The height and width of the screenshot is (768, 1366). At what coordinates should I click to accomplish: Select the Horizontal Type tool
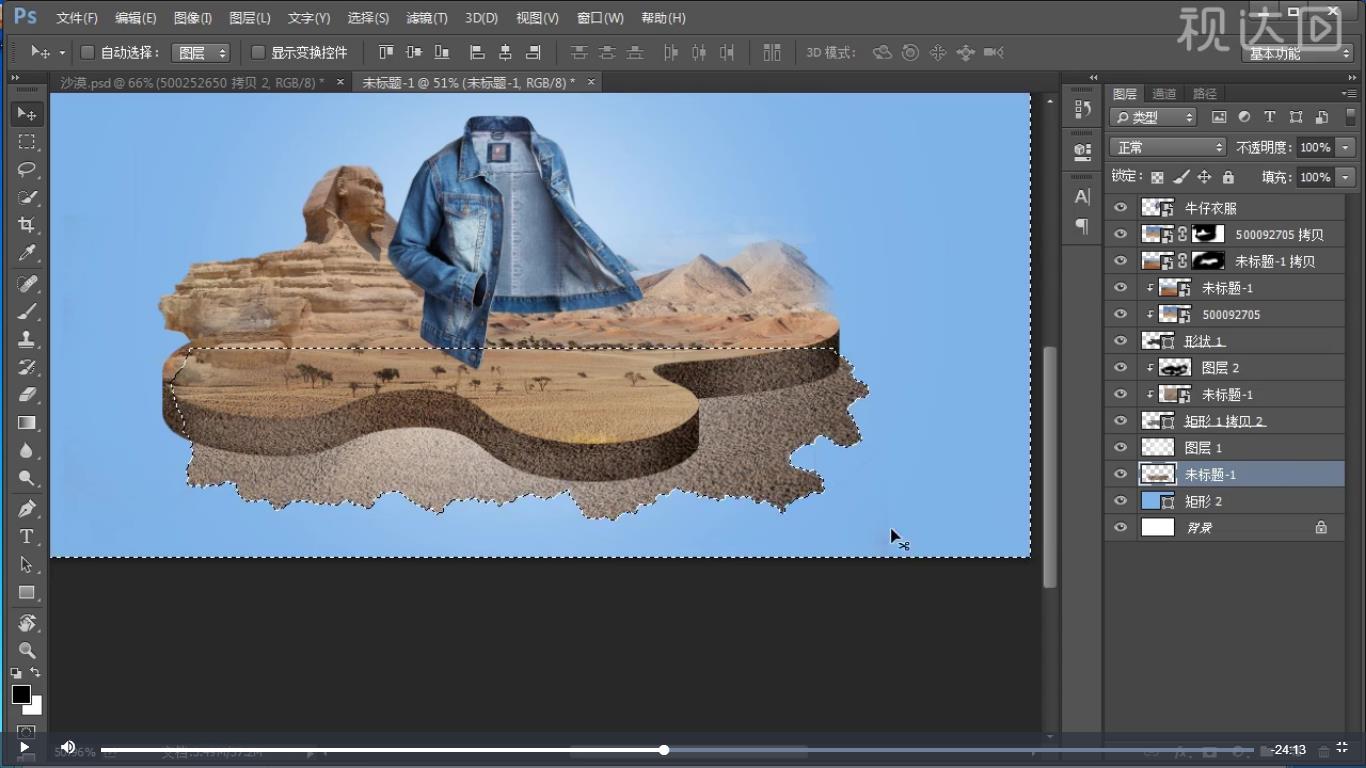[27, 537]
